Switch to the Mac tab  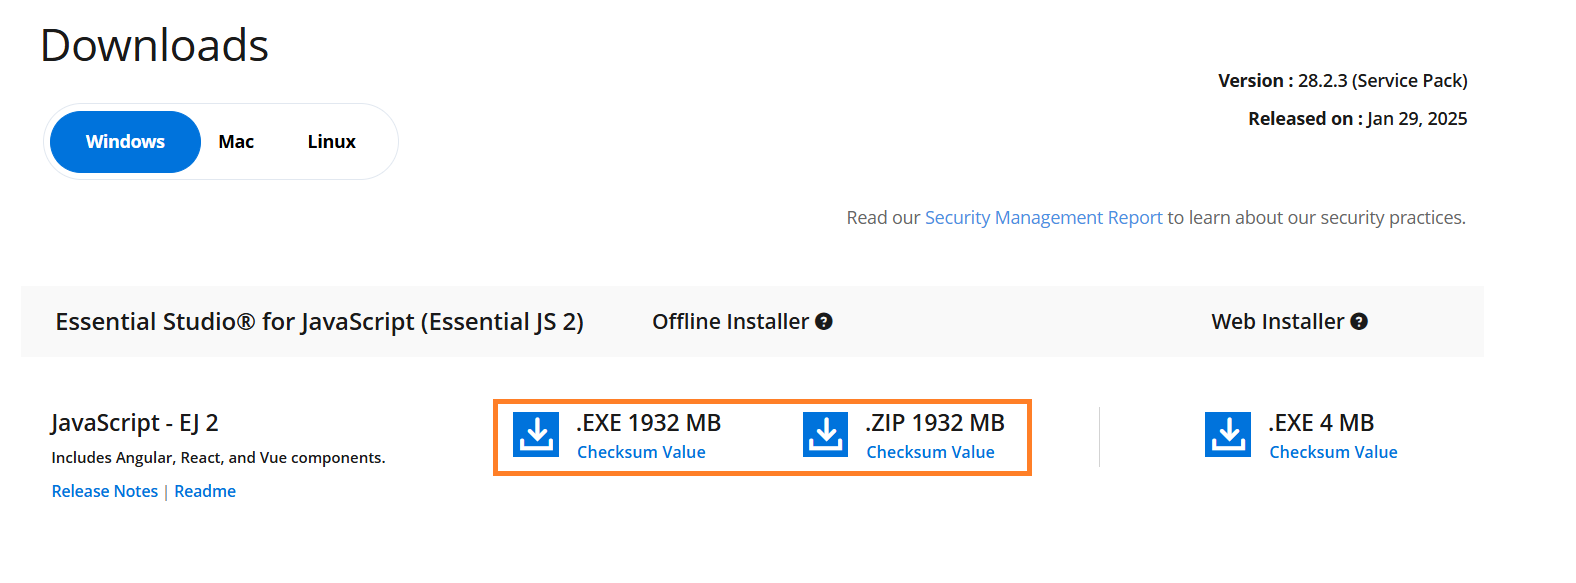pos(236,142)
